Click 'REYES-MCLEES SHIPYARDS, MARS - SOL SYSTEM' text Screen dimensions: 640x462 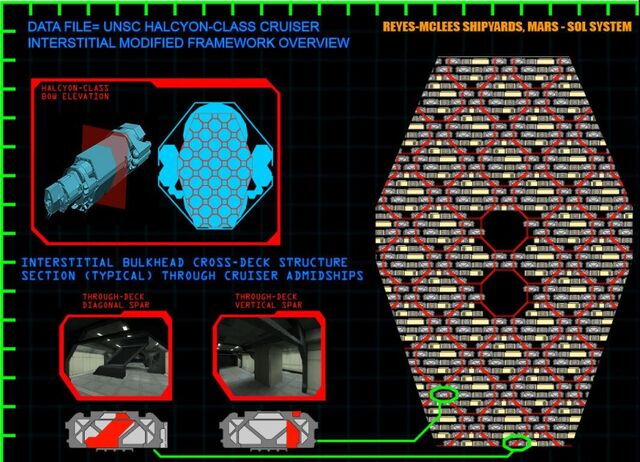pos(507,27)
